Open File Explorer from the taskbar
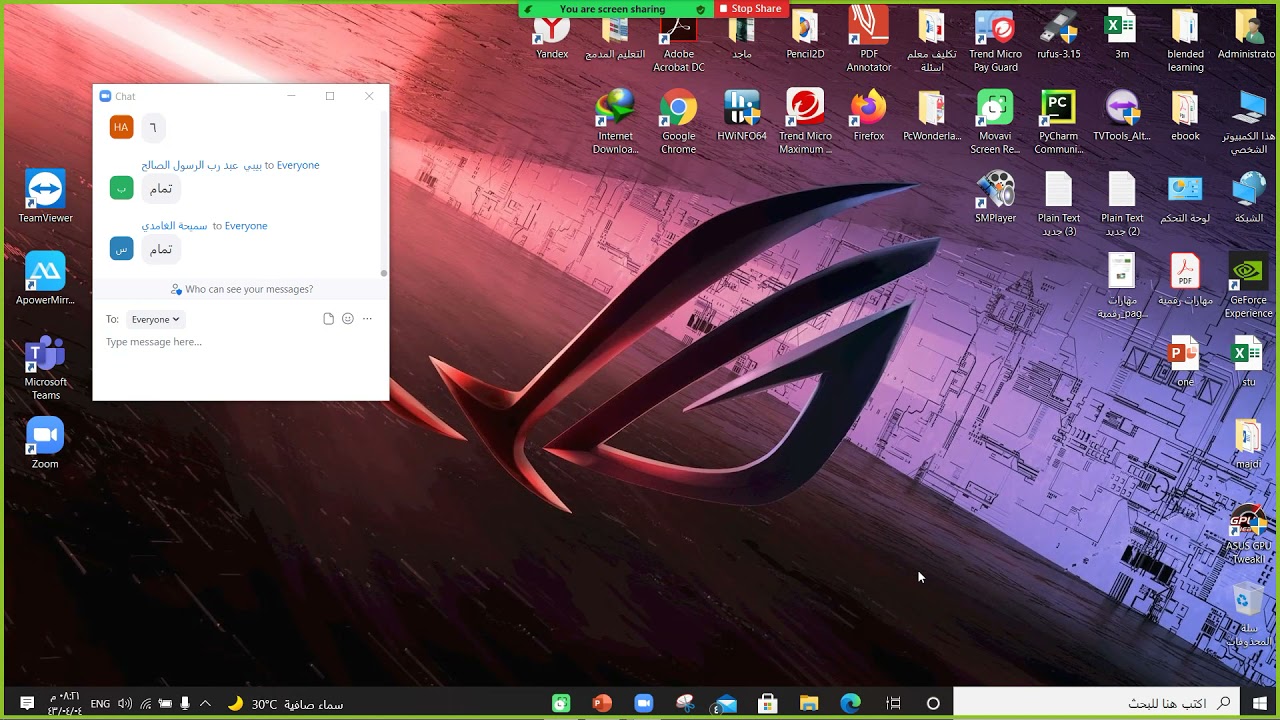Image resolution: width=1280 pixels, height=720 pixels. pyautogui.click(x=809, y=703)
